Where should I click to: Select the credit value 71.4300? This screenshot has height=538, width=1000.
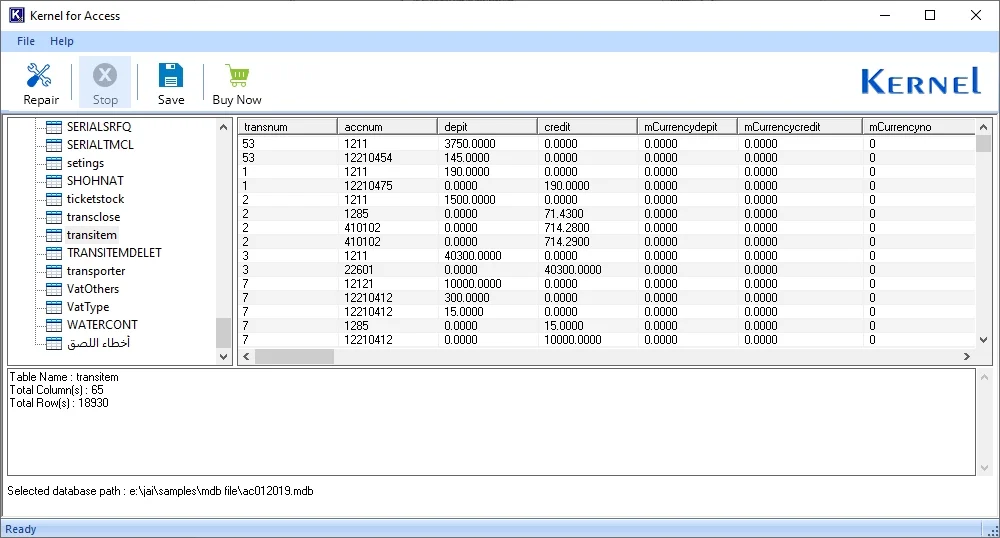(x=563, y=214)
